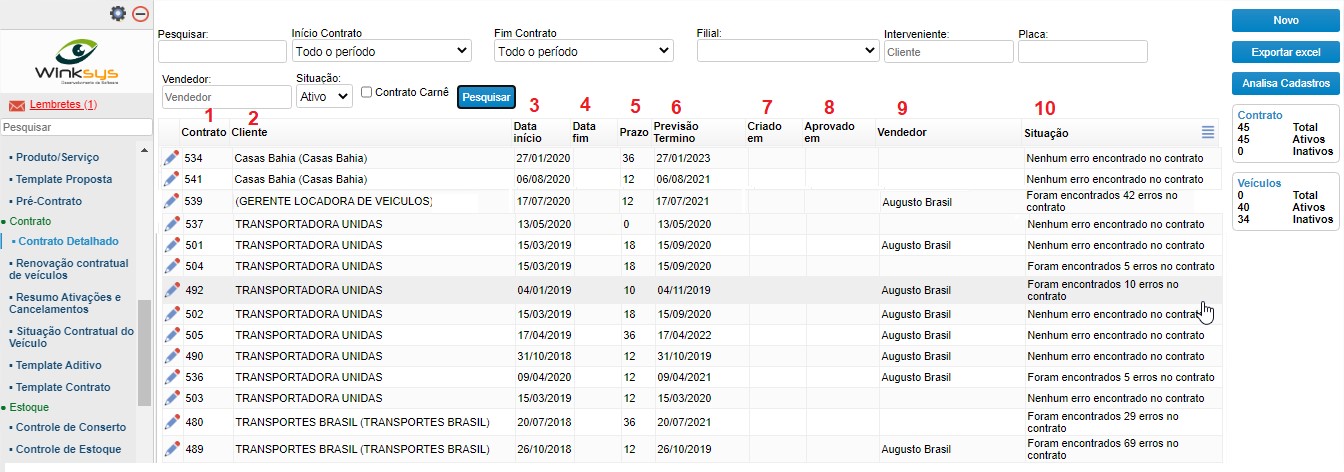Open the Lembretes (1) link
Image resolution: width=1344 pixels, height=472 pixels.
tap(63, 104)
